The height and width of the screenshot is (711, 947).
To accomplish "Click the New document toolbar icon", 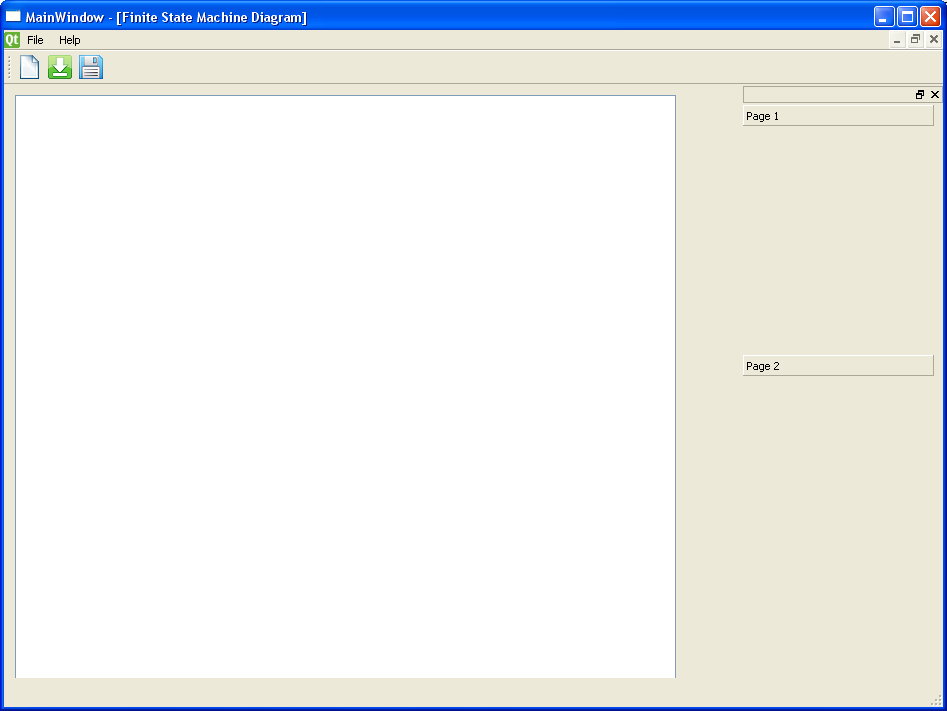I will tap(30, 67).
